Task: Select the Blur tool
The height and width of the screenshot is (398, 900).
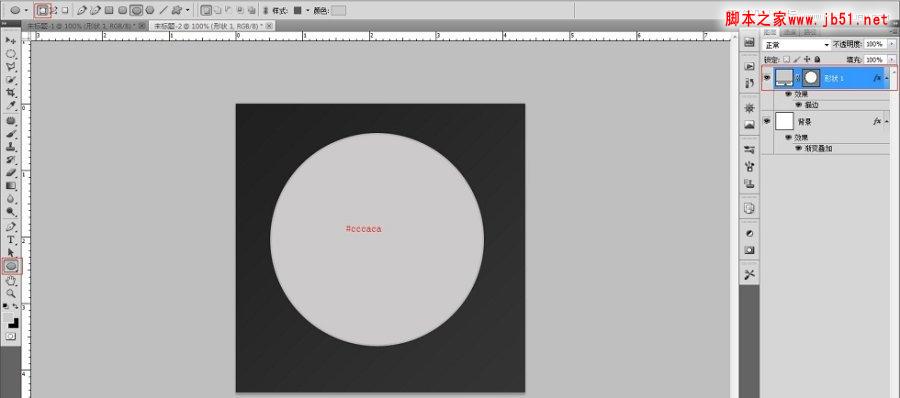Action: pos(10,199)
